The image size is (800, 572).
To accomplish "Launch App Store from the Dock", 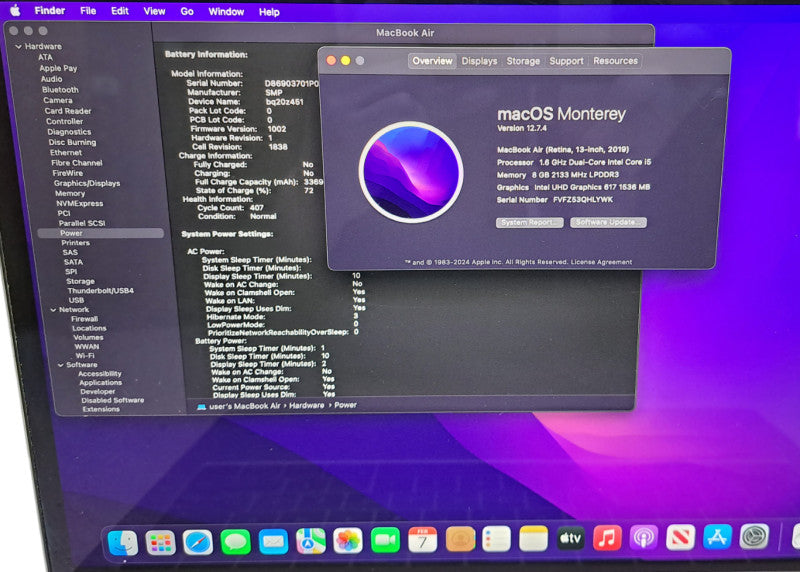I will coord(717,537).
